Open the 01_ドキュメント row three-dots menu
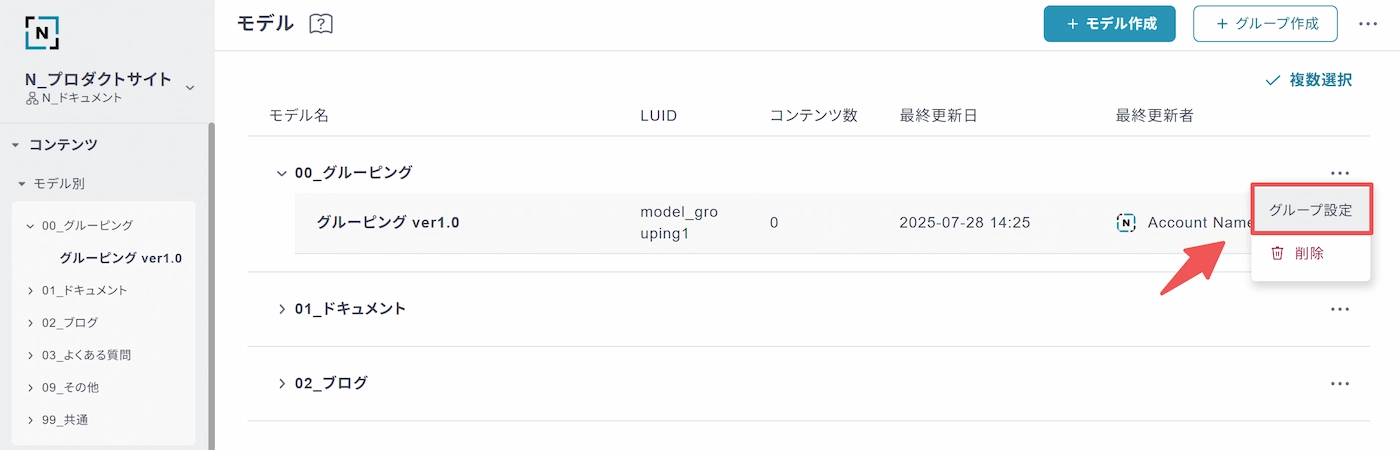 [x=1340, y=309]
